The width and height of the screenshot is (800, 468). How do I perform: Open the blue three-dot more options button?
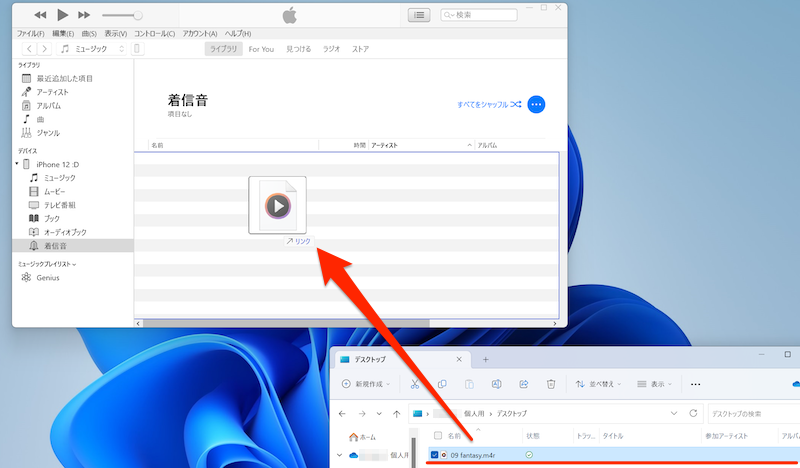[536, 104]
